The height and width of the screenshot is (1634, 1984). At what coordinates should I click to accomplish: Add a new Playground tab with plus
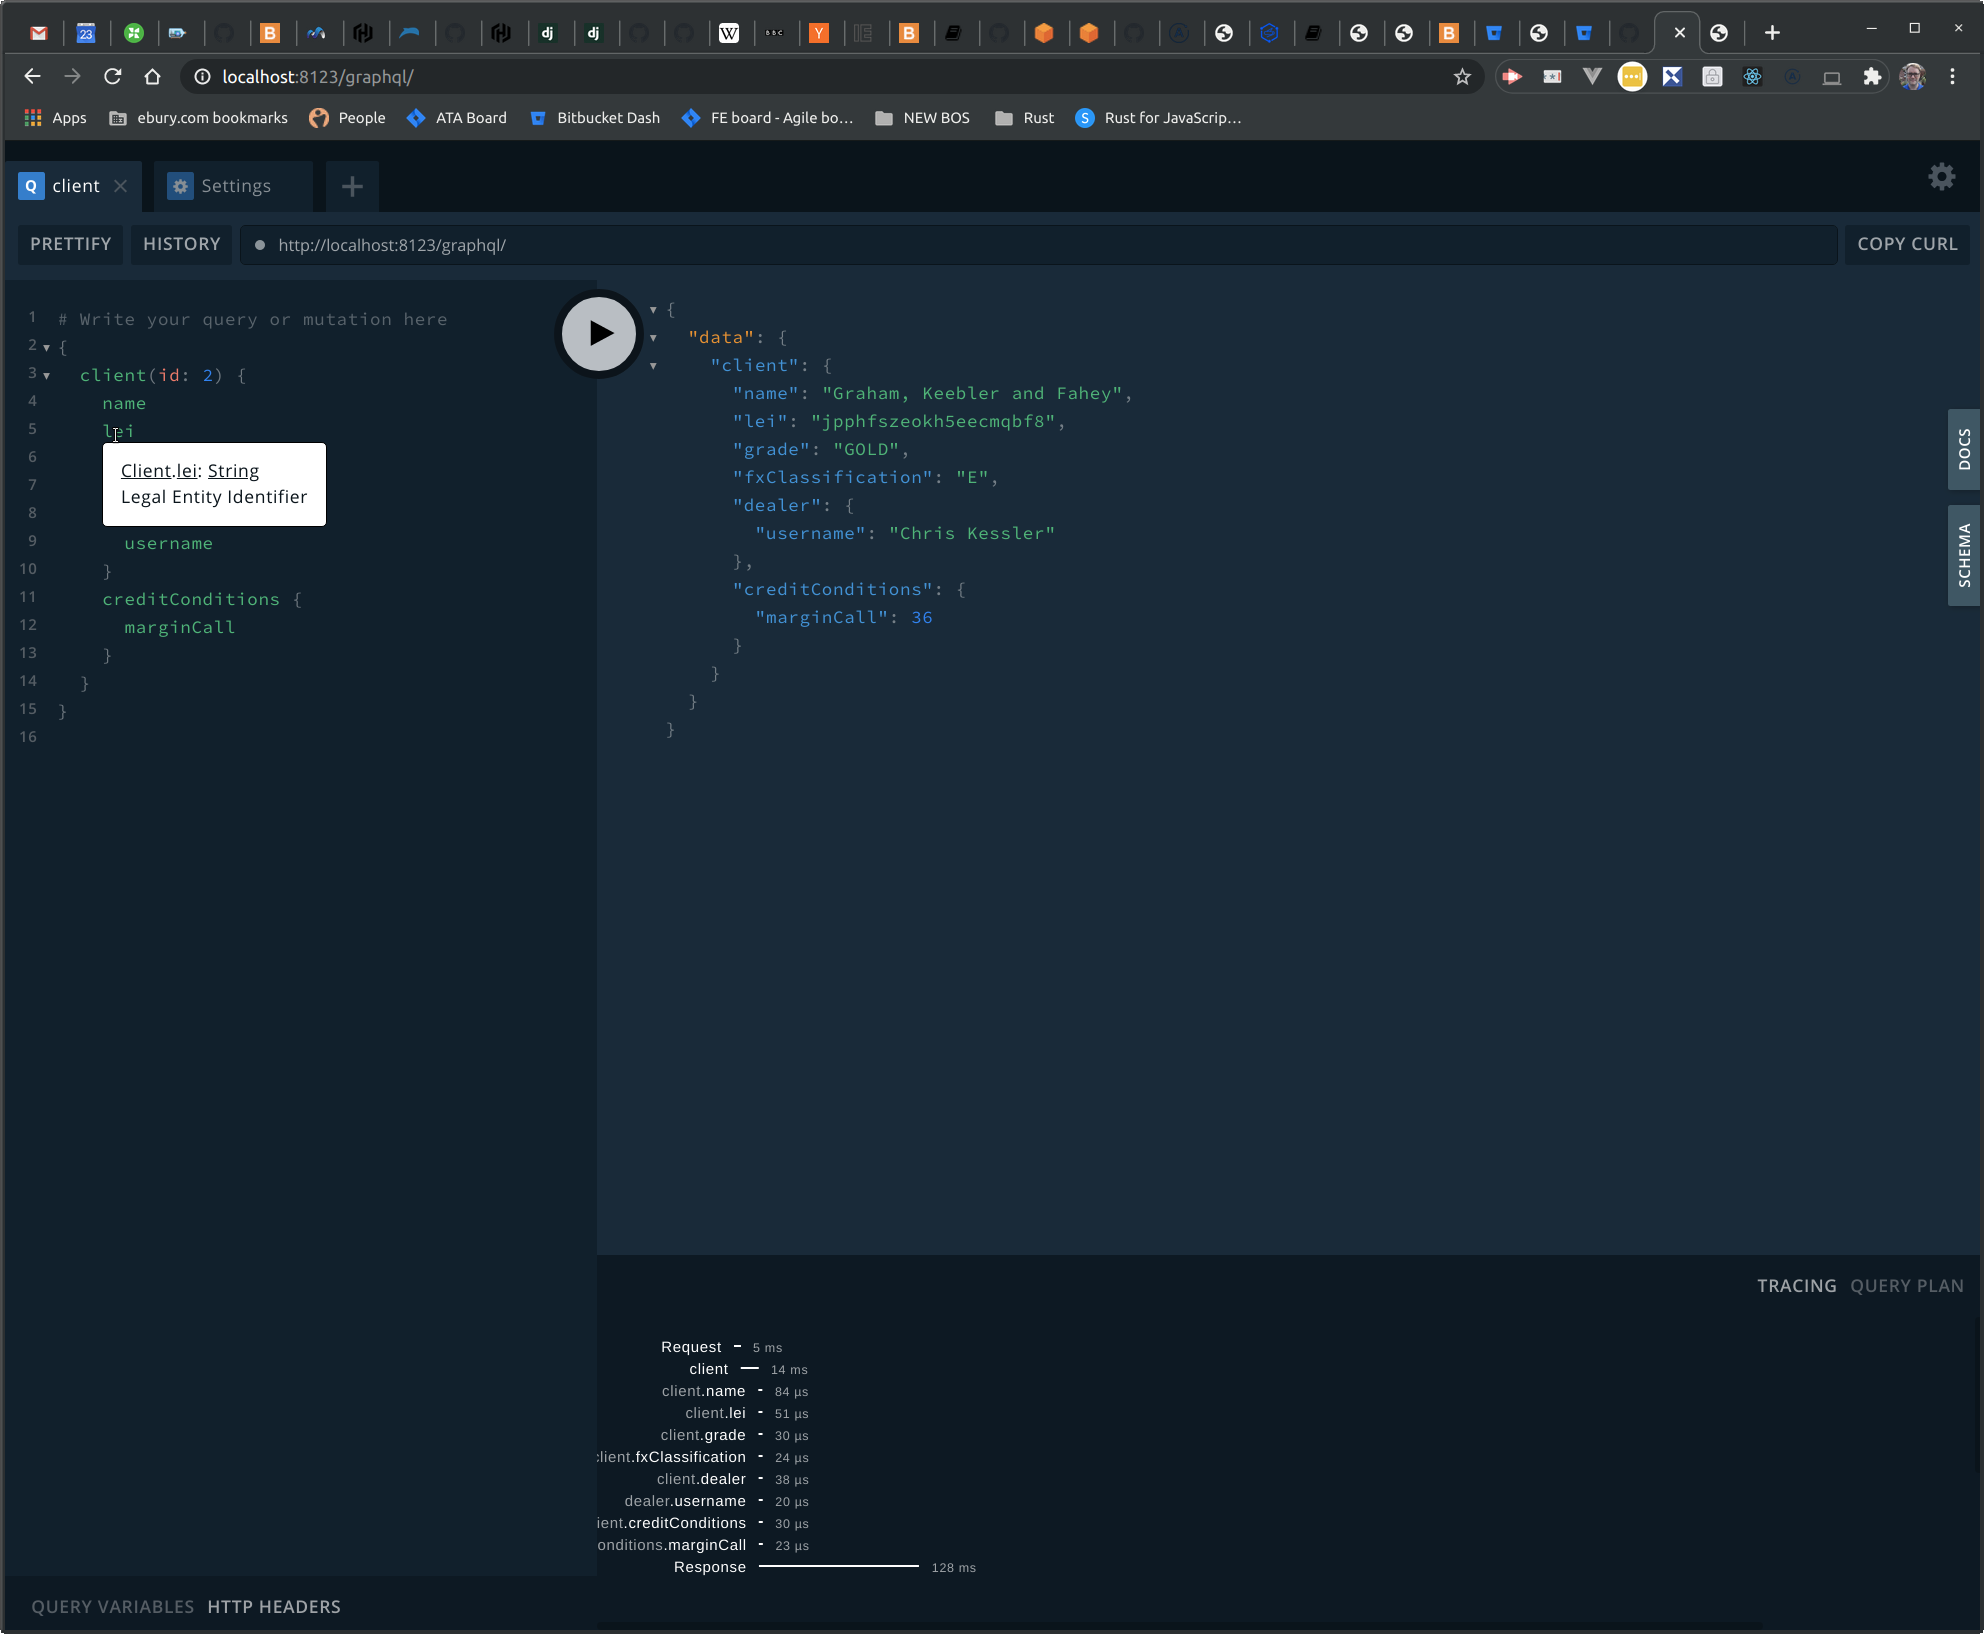pos(352,186)
